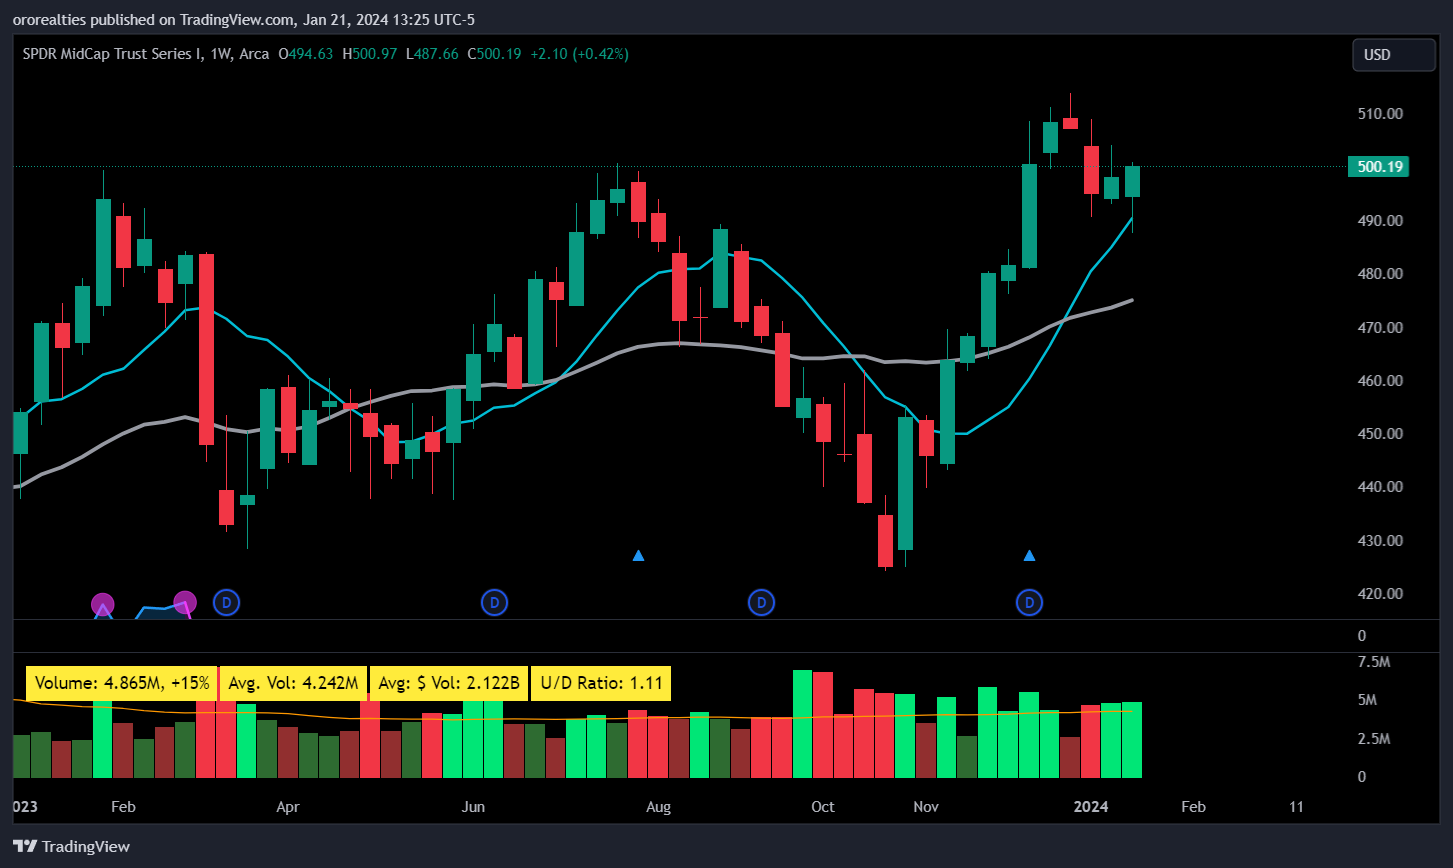The image size is (1453, 868).
Task: Click the dividend D marker near Jun
Action: click(494, 602)
